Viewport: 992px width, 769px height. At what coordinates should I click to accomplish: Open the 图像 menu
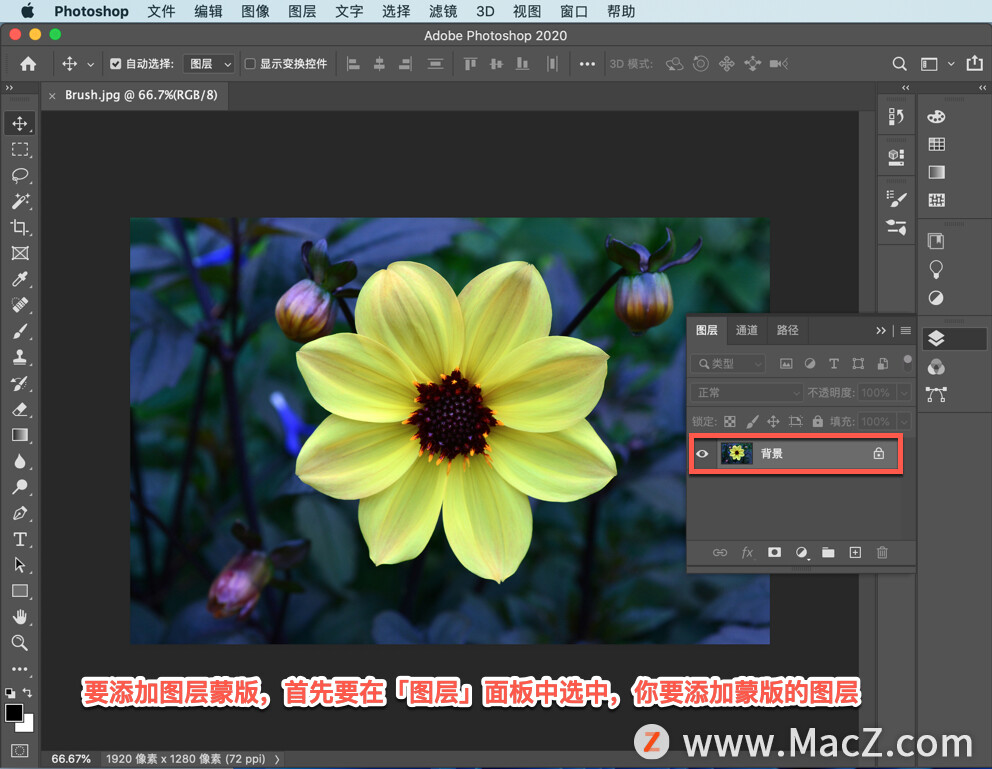[x=256, y=11]
